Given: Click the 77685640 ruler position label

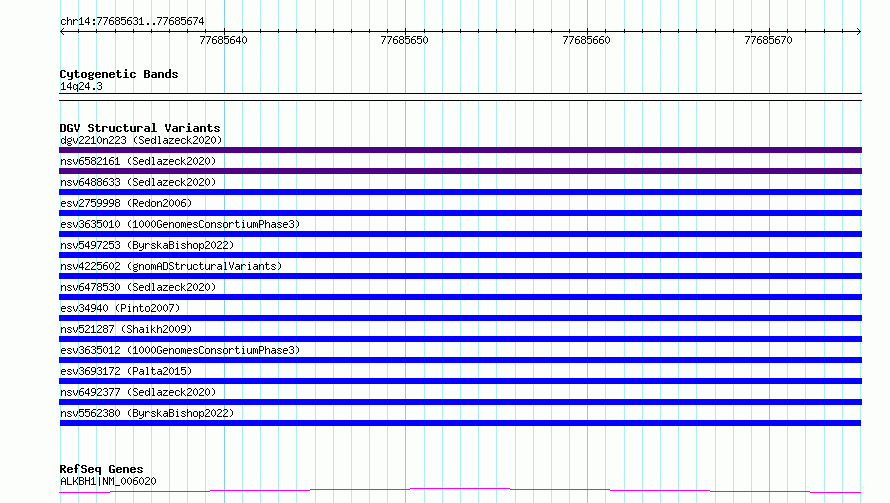Looking at the screenshot, I should point(223,40).
